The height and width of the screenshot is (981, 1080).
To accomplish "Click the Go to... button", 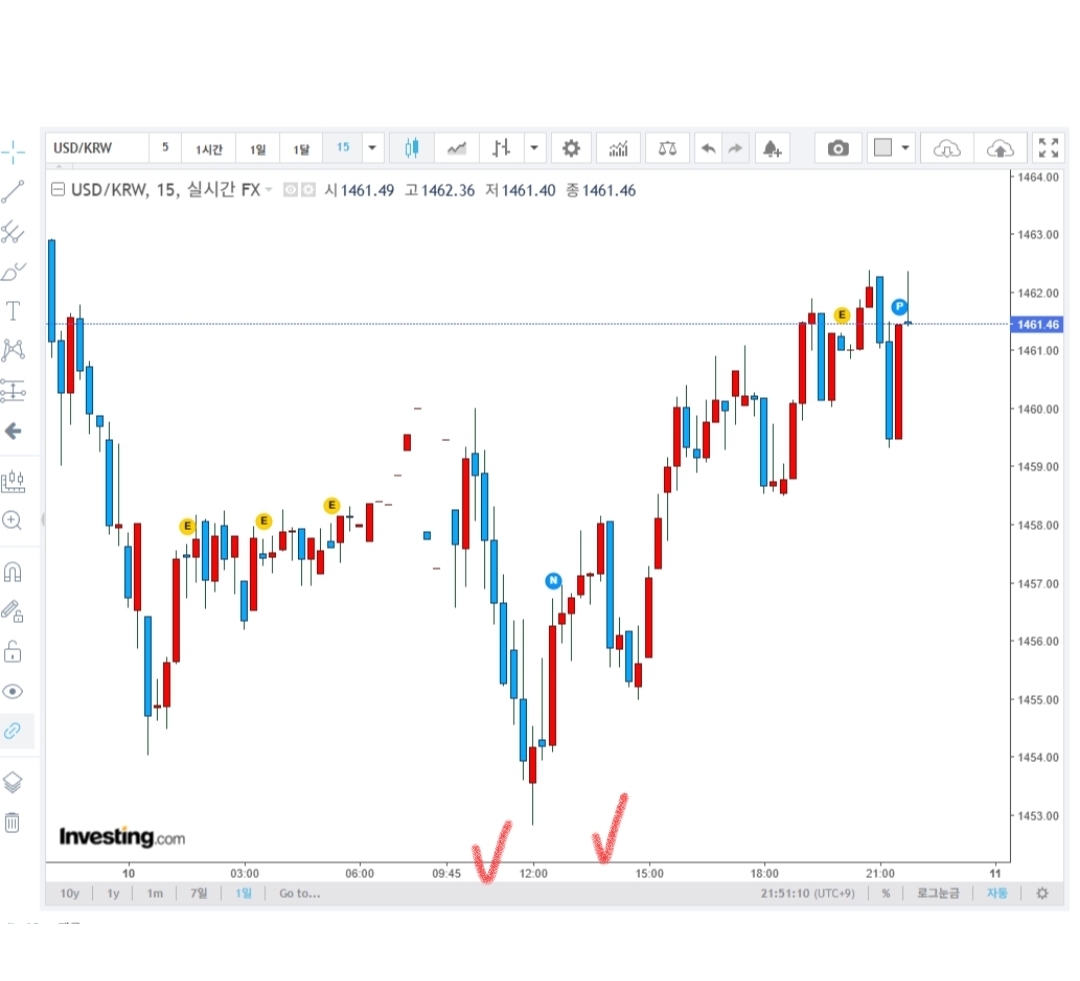I will pos(300,893).
